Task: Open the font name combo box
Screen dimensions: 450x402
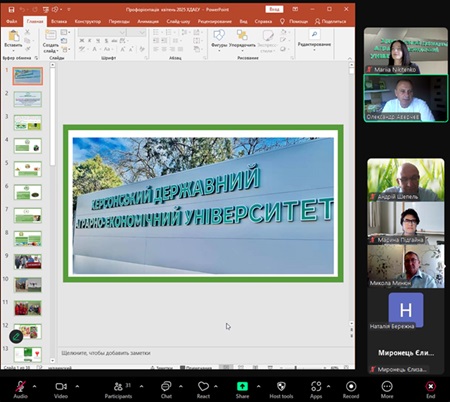Action: (102, 32)
